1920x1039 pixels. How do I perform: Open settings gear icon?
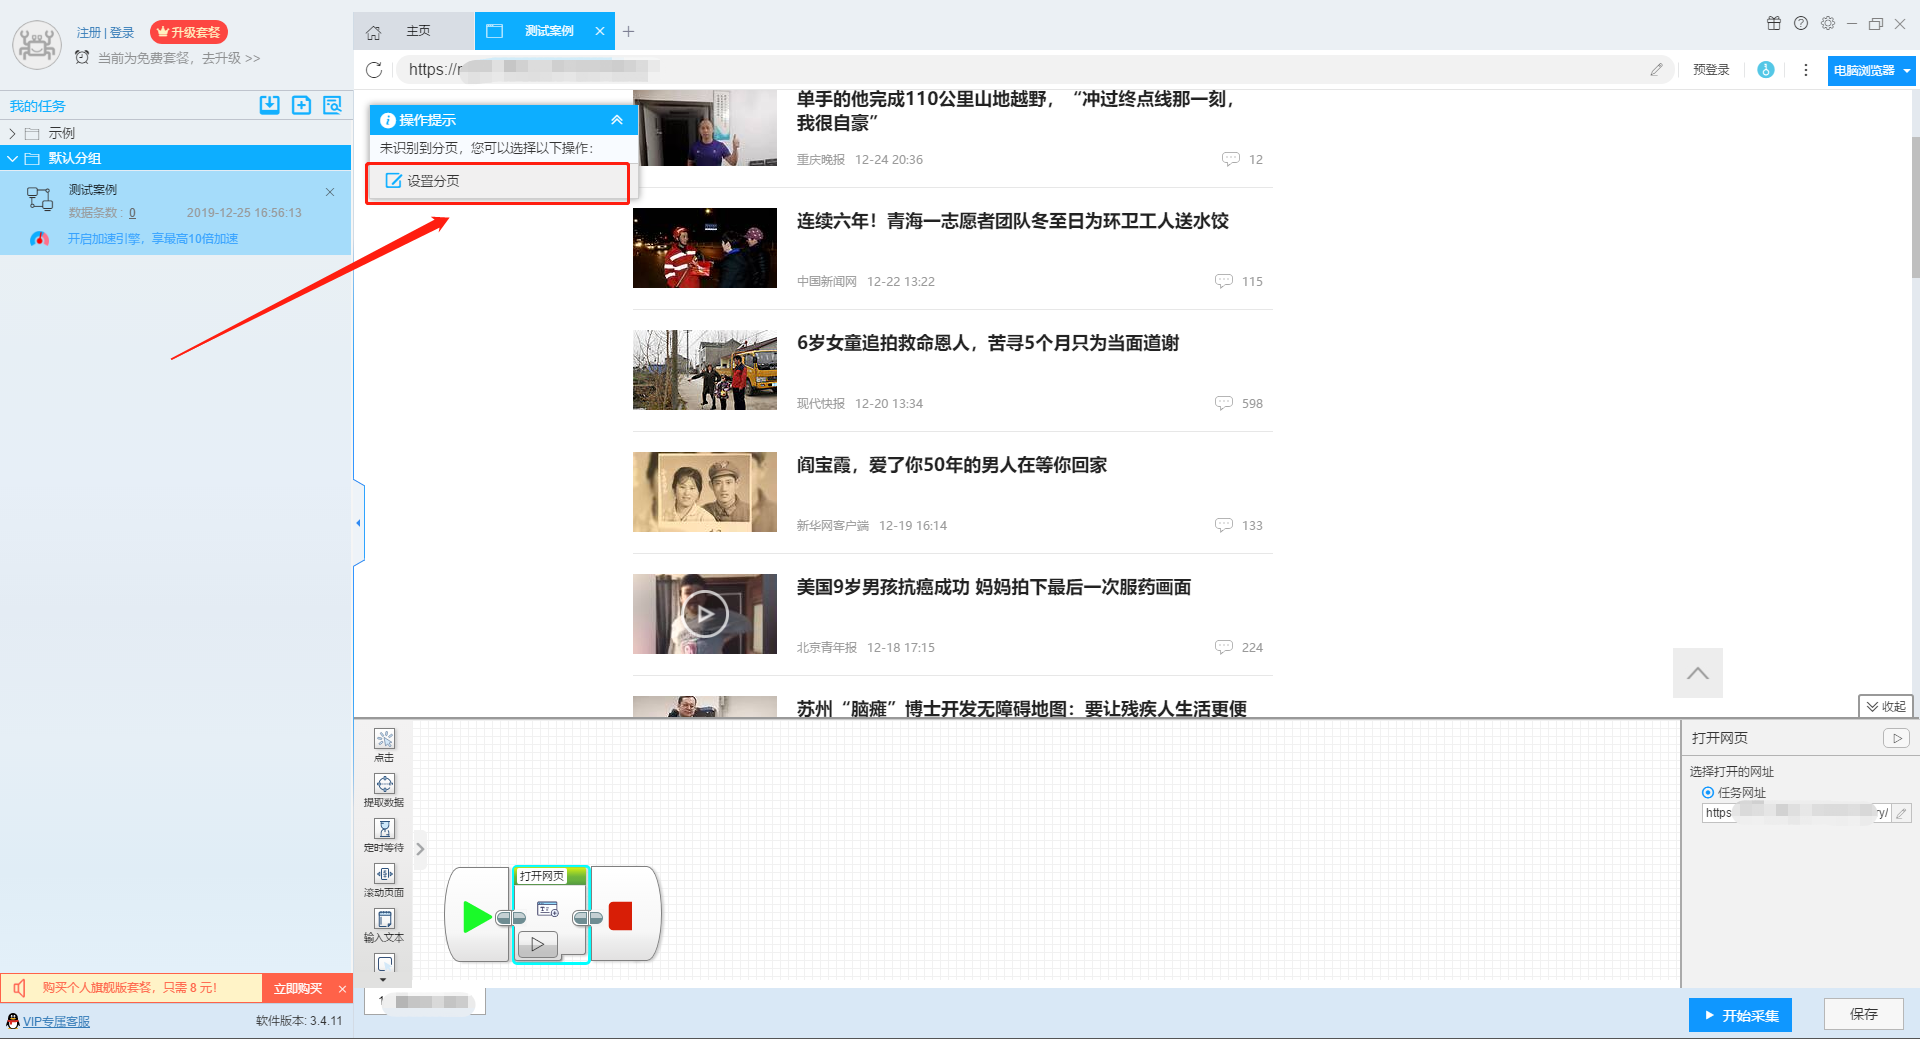click(1828, 23)
